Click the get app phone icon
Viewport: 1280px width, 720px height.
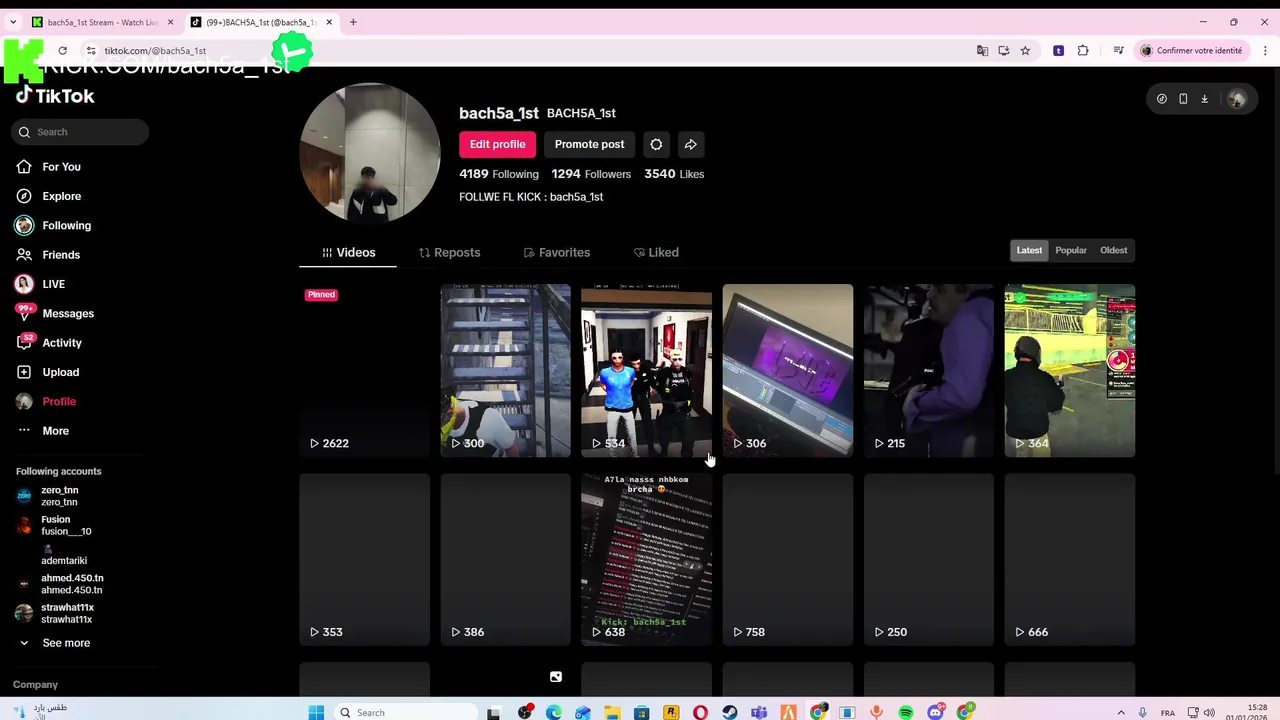coord(1183,99)
